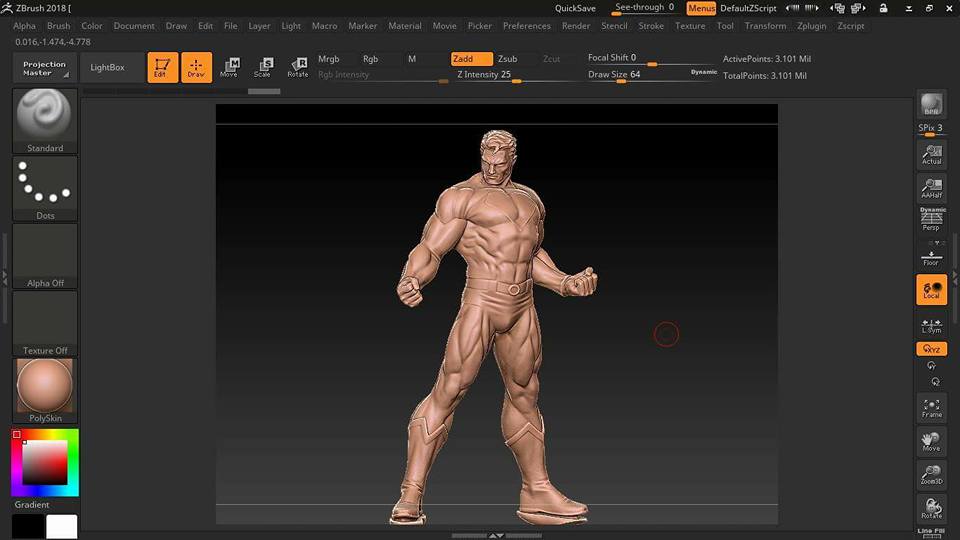The width and height of the screenshot is (960, 540).
Task: Open the Draw menu
Action: coord(176,26)
